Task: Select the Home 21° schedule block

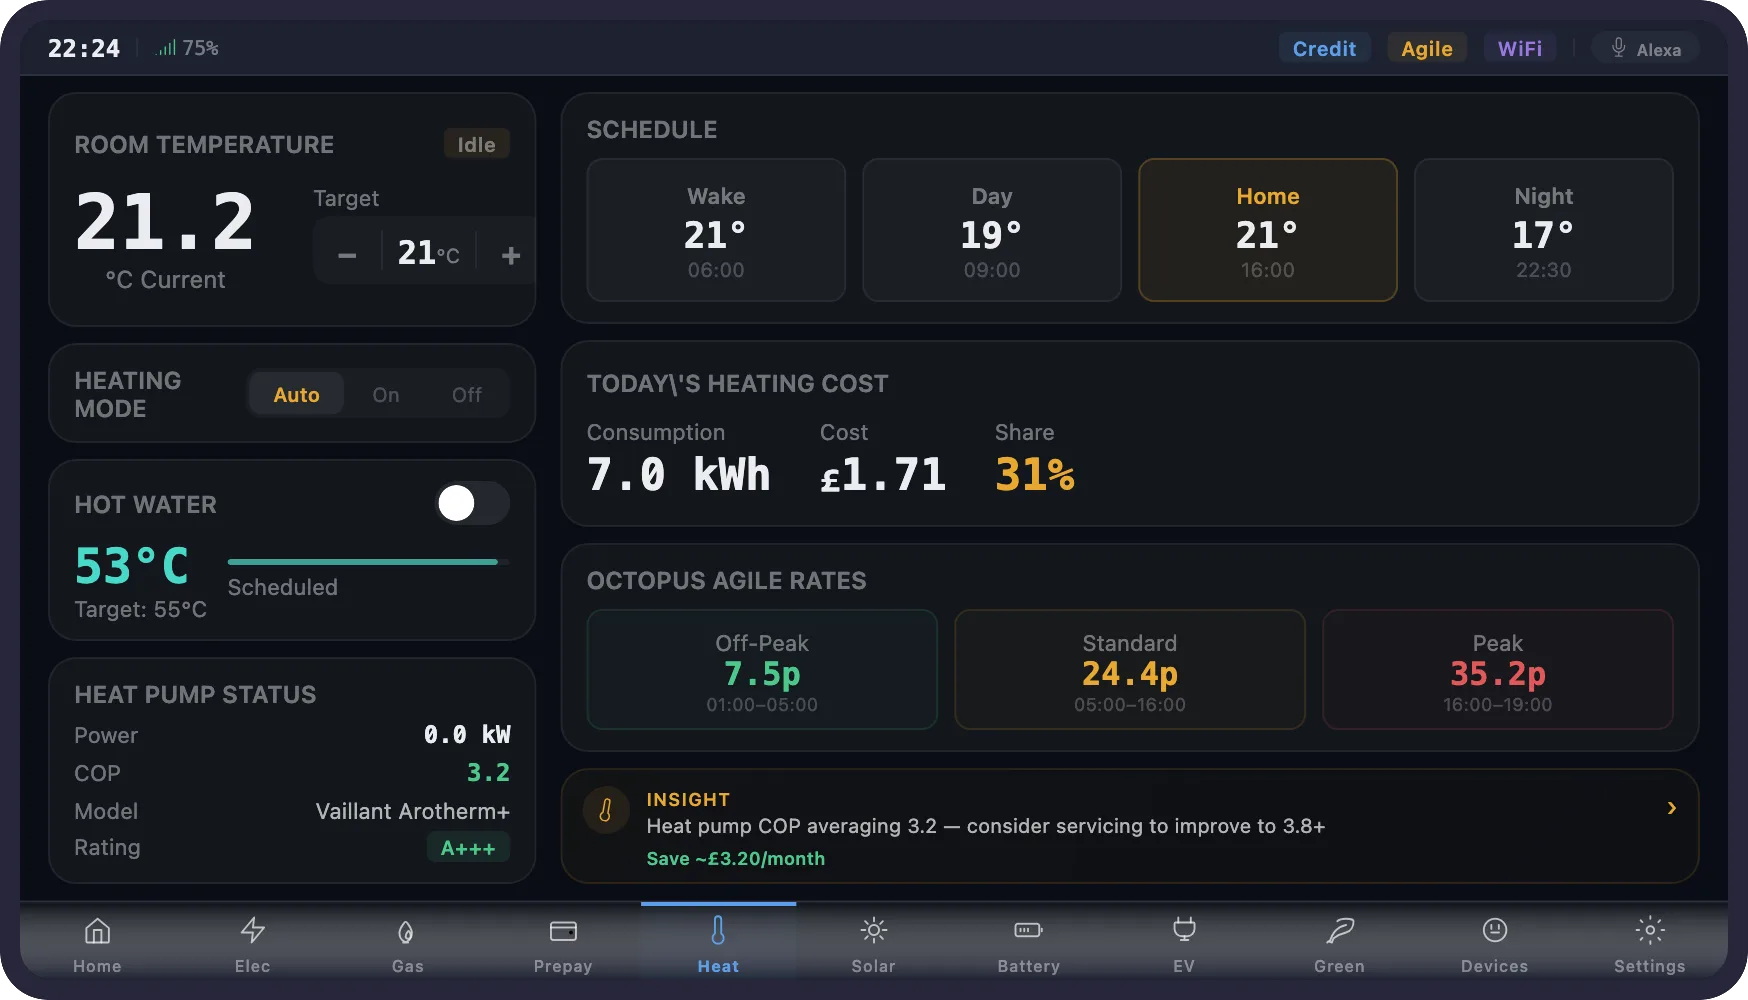Action: (1267, 230)
